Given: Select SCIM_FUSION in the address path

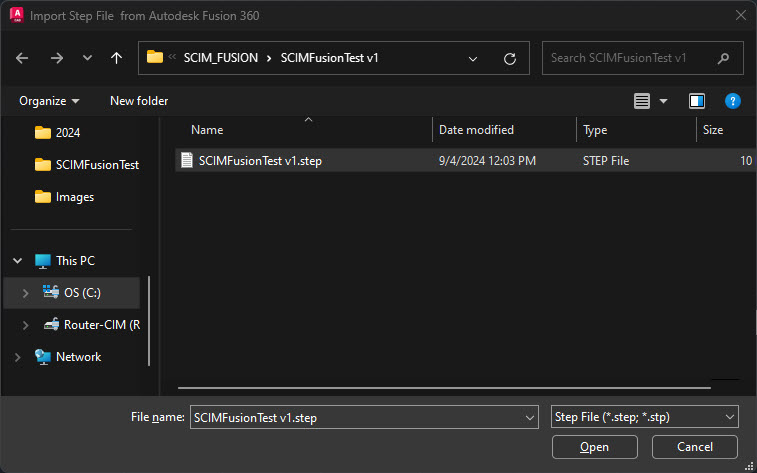Looking at the screenshot, I should [x=221, y=58].
